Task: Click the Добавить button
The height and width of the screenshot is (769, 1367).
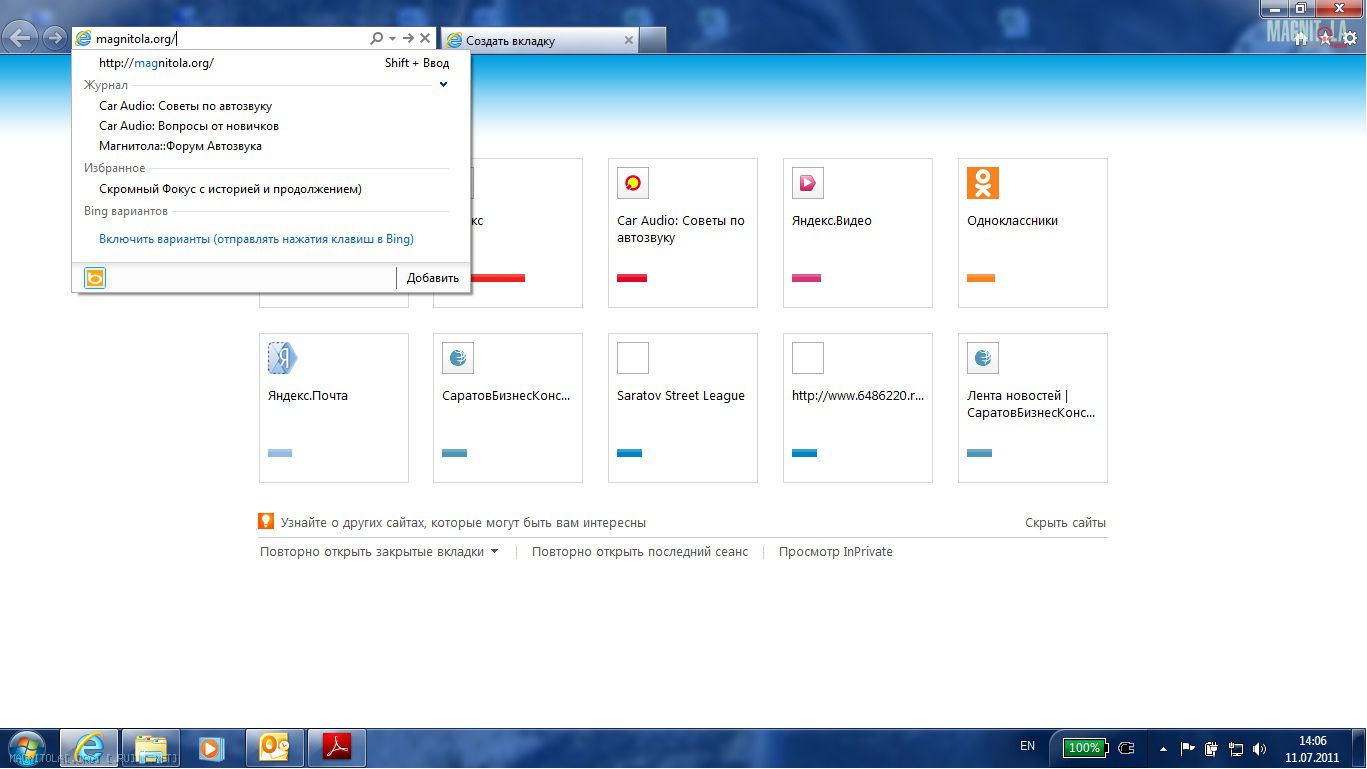Action: [x=432, y=278]
